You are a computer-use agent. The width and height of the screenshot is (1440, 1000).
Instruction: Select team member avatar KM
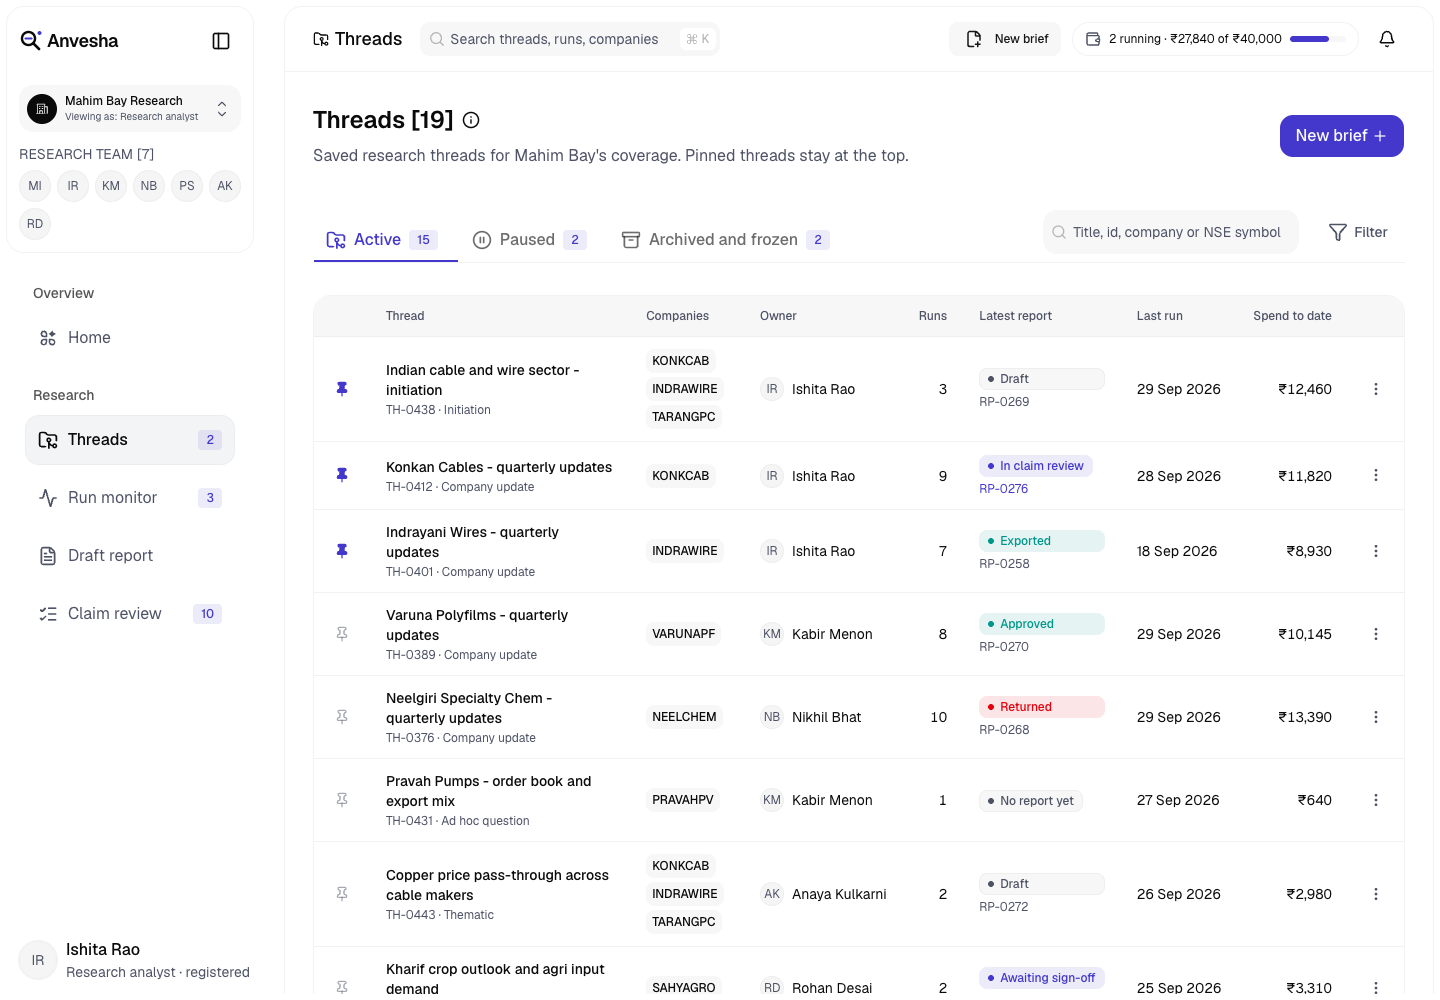(x=111, y=186)
